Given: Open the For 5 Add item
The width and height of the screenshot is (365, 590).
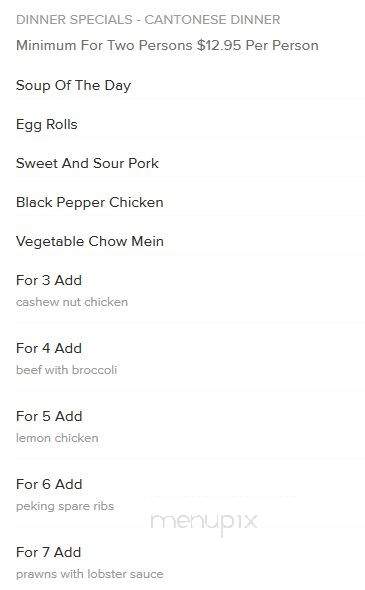Looking at the screenshot, I should (49, 417).
